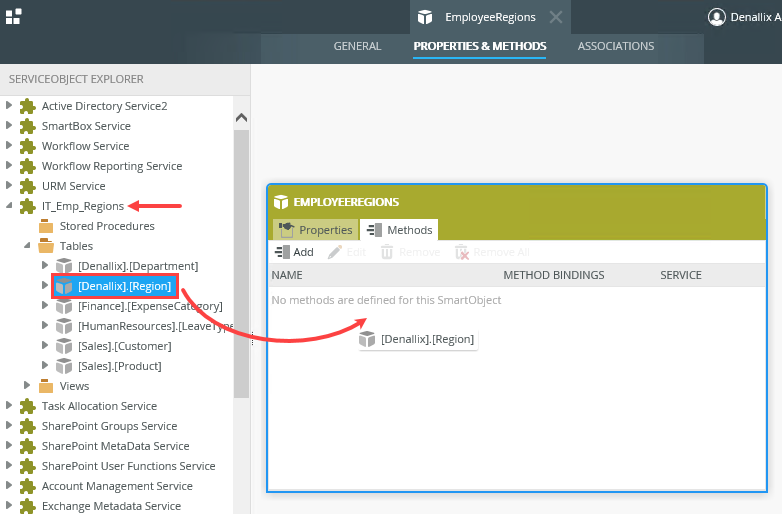Image resolution: width=782 pixels, height=514 pixels.
Task: Click the Remove All methods button
Action: [492, 252]
